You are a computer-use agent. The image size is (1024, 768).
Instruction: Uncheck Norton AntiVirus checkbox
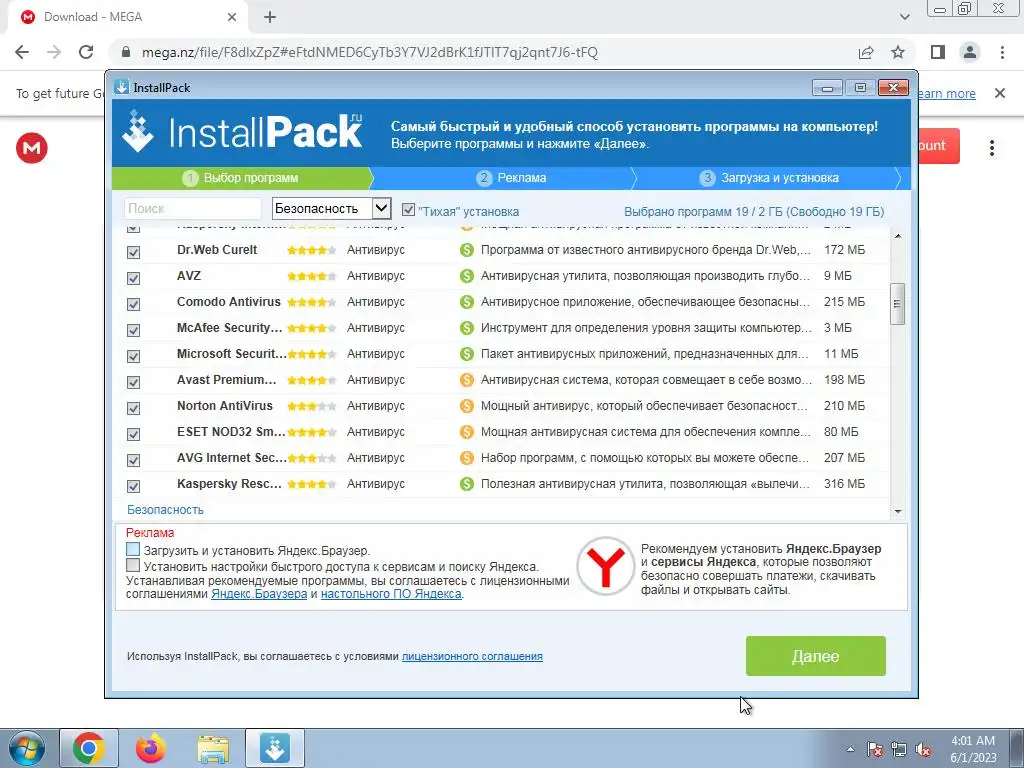tap(133, 408)
